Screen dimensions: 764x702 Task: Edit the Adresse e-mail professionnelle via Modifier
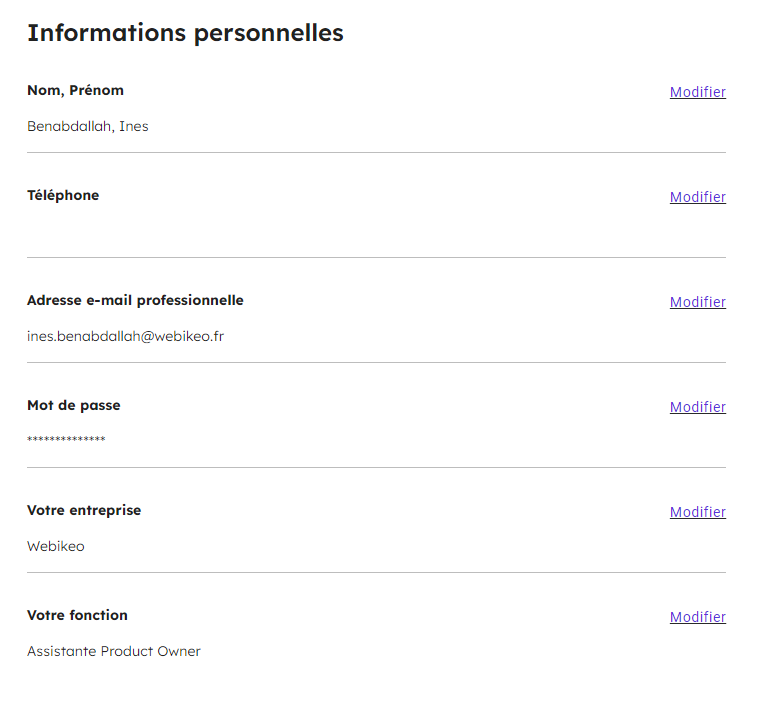tap(697, 302)
